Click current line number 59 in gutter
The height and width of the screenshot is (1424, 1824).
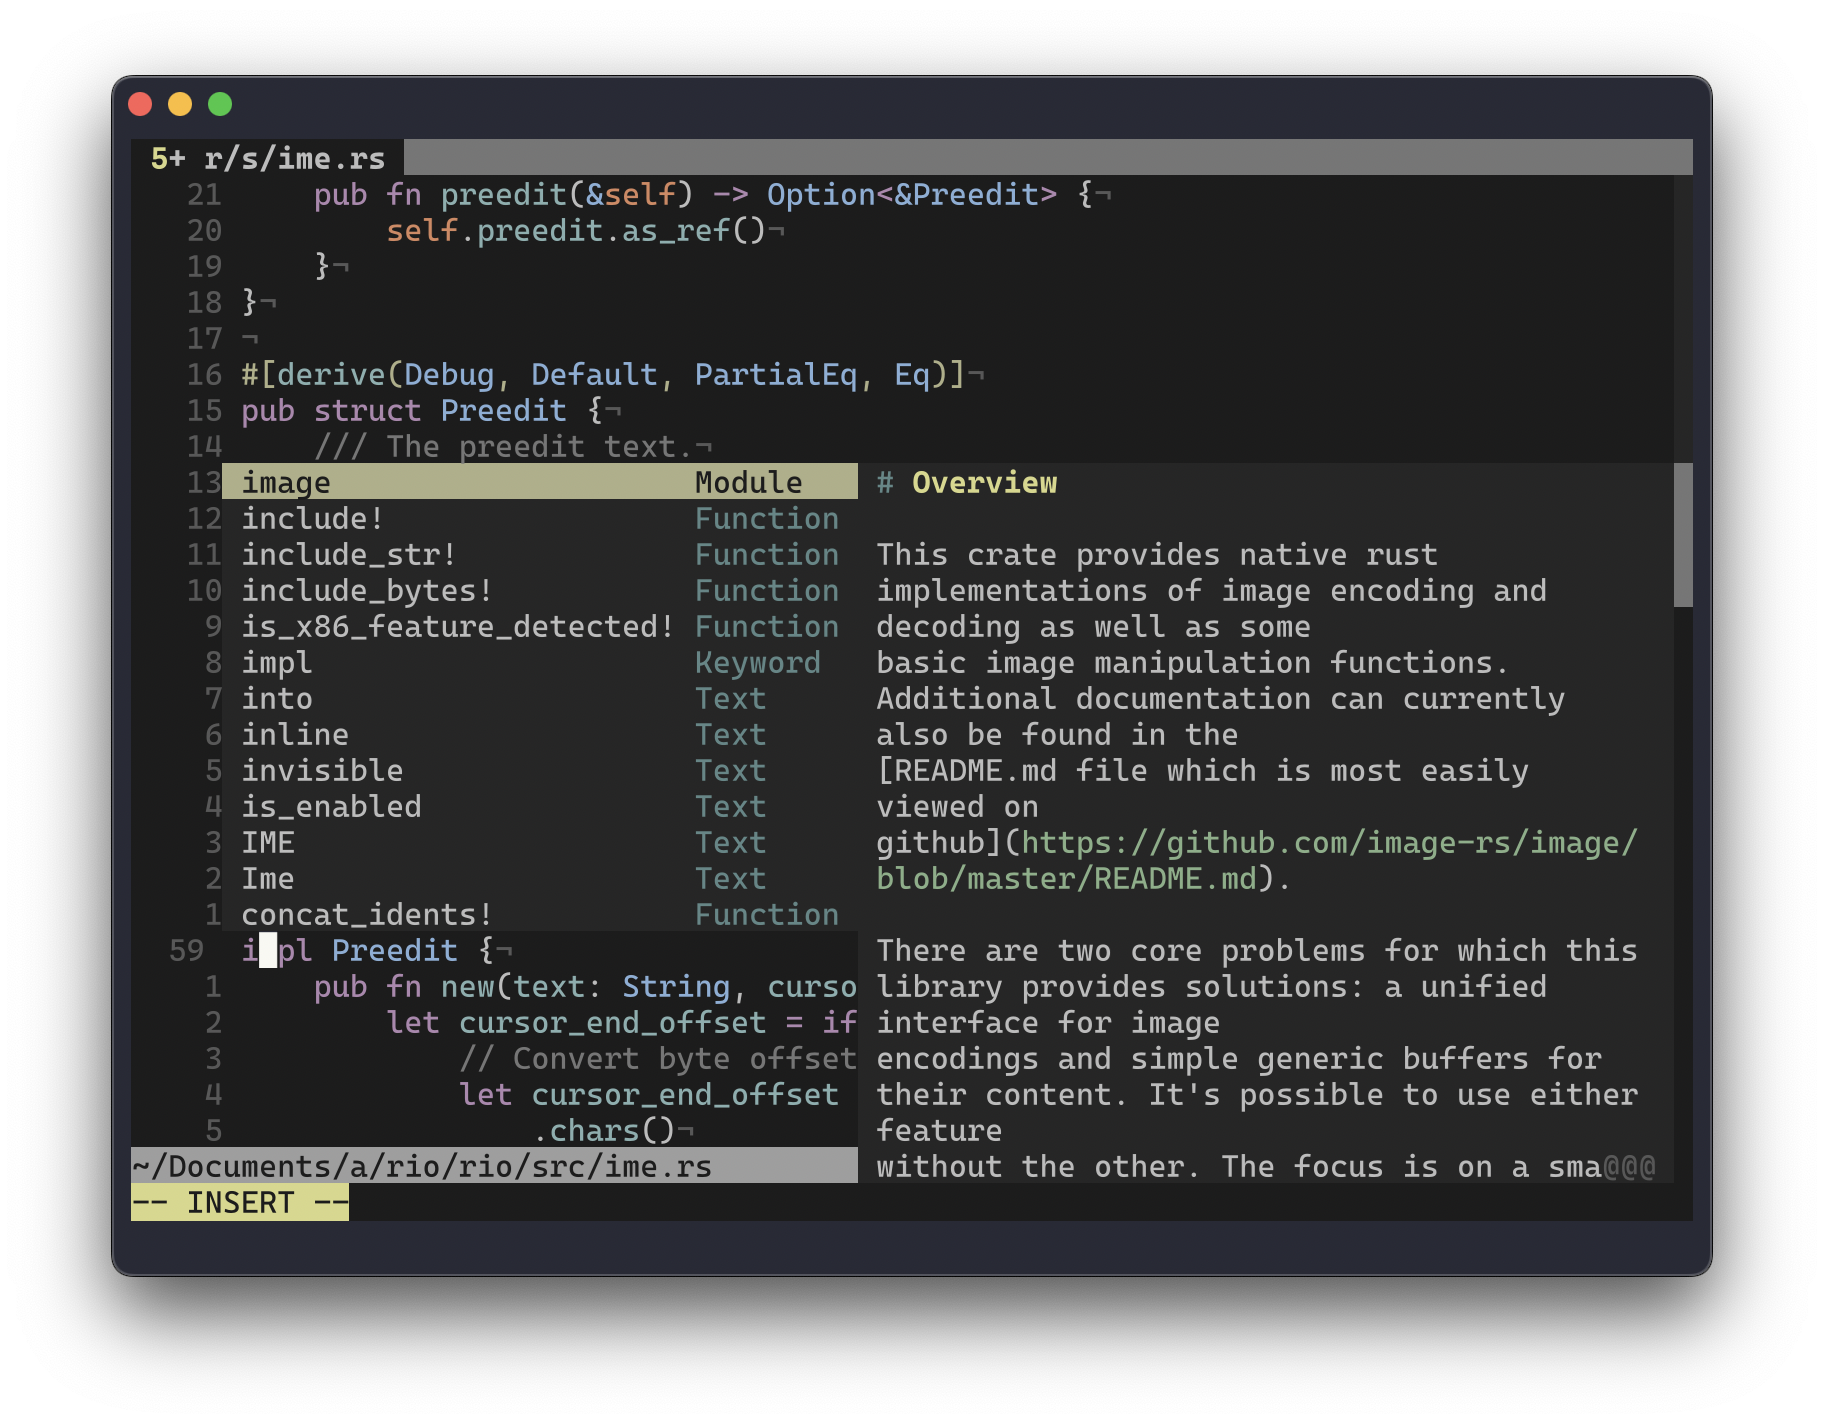click(x=187, y=950)
